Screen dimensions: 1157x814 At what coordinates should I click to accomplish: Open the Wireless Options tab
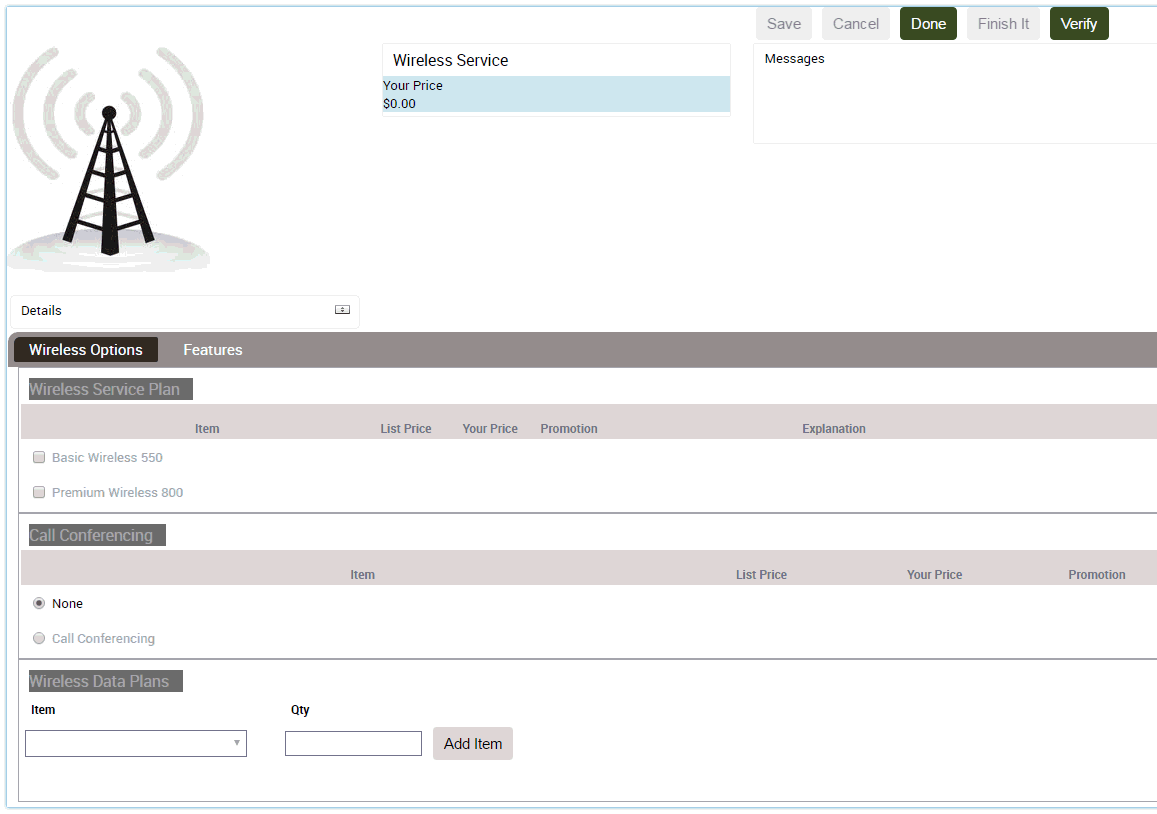pos(85,349)
